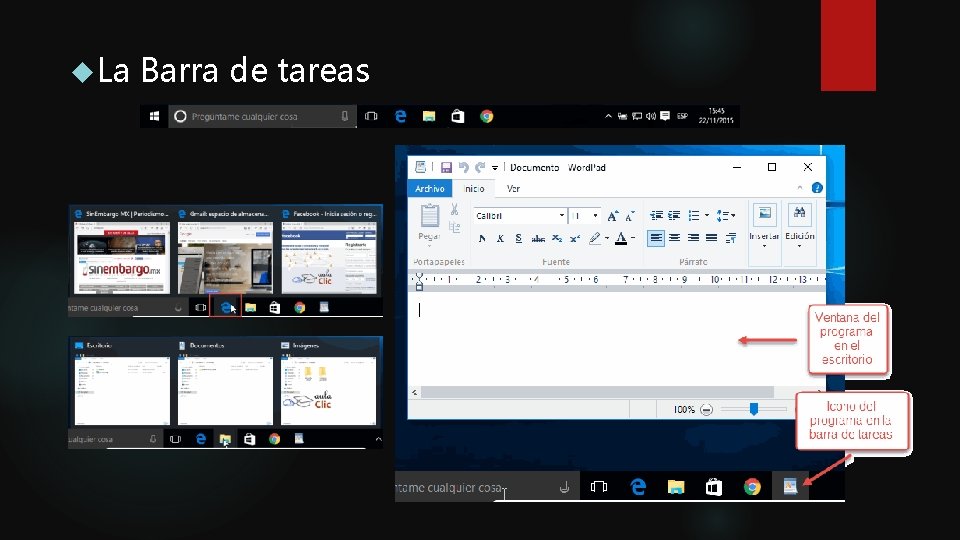Screen dimensions: 960x540
Task: Open the action center notification icon in the tray
Action: pos(665,116)
